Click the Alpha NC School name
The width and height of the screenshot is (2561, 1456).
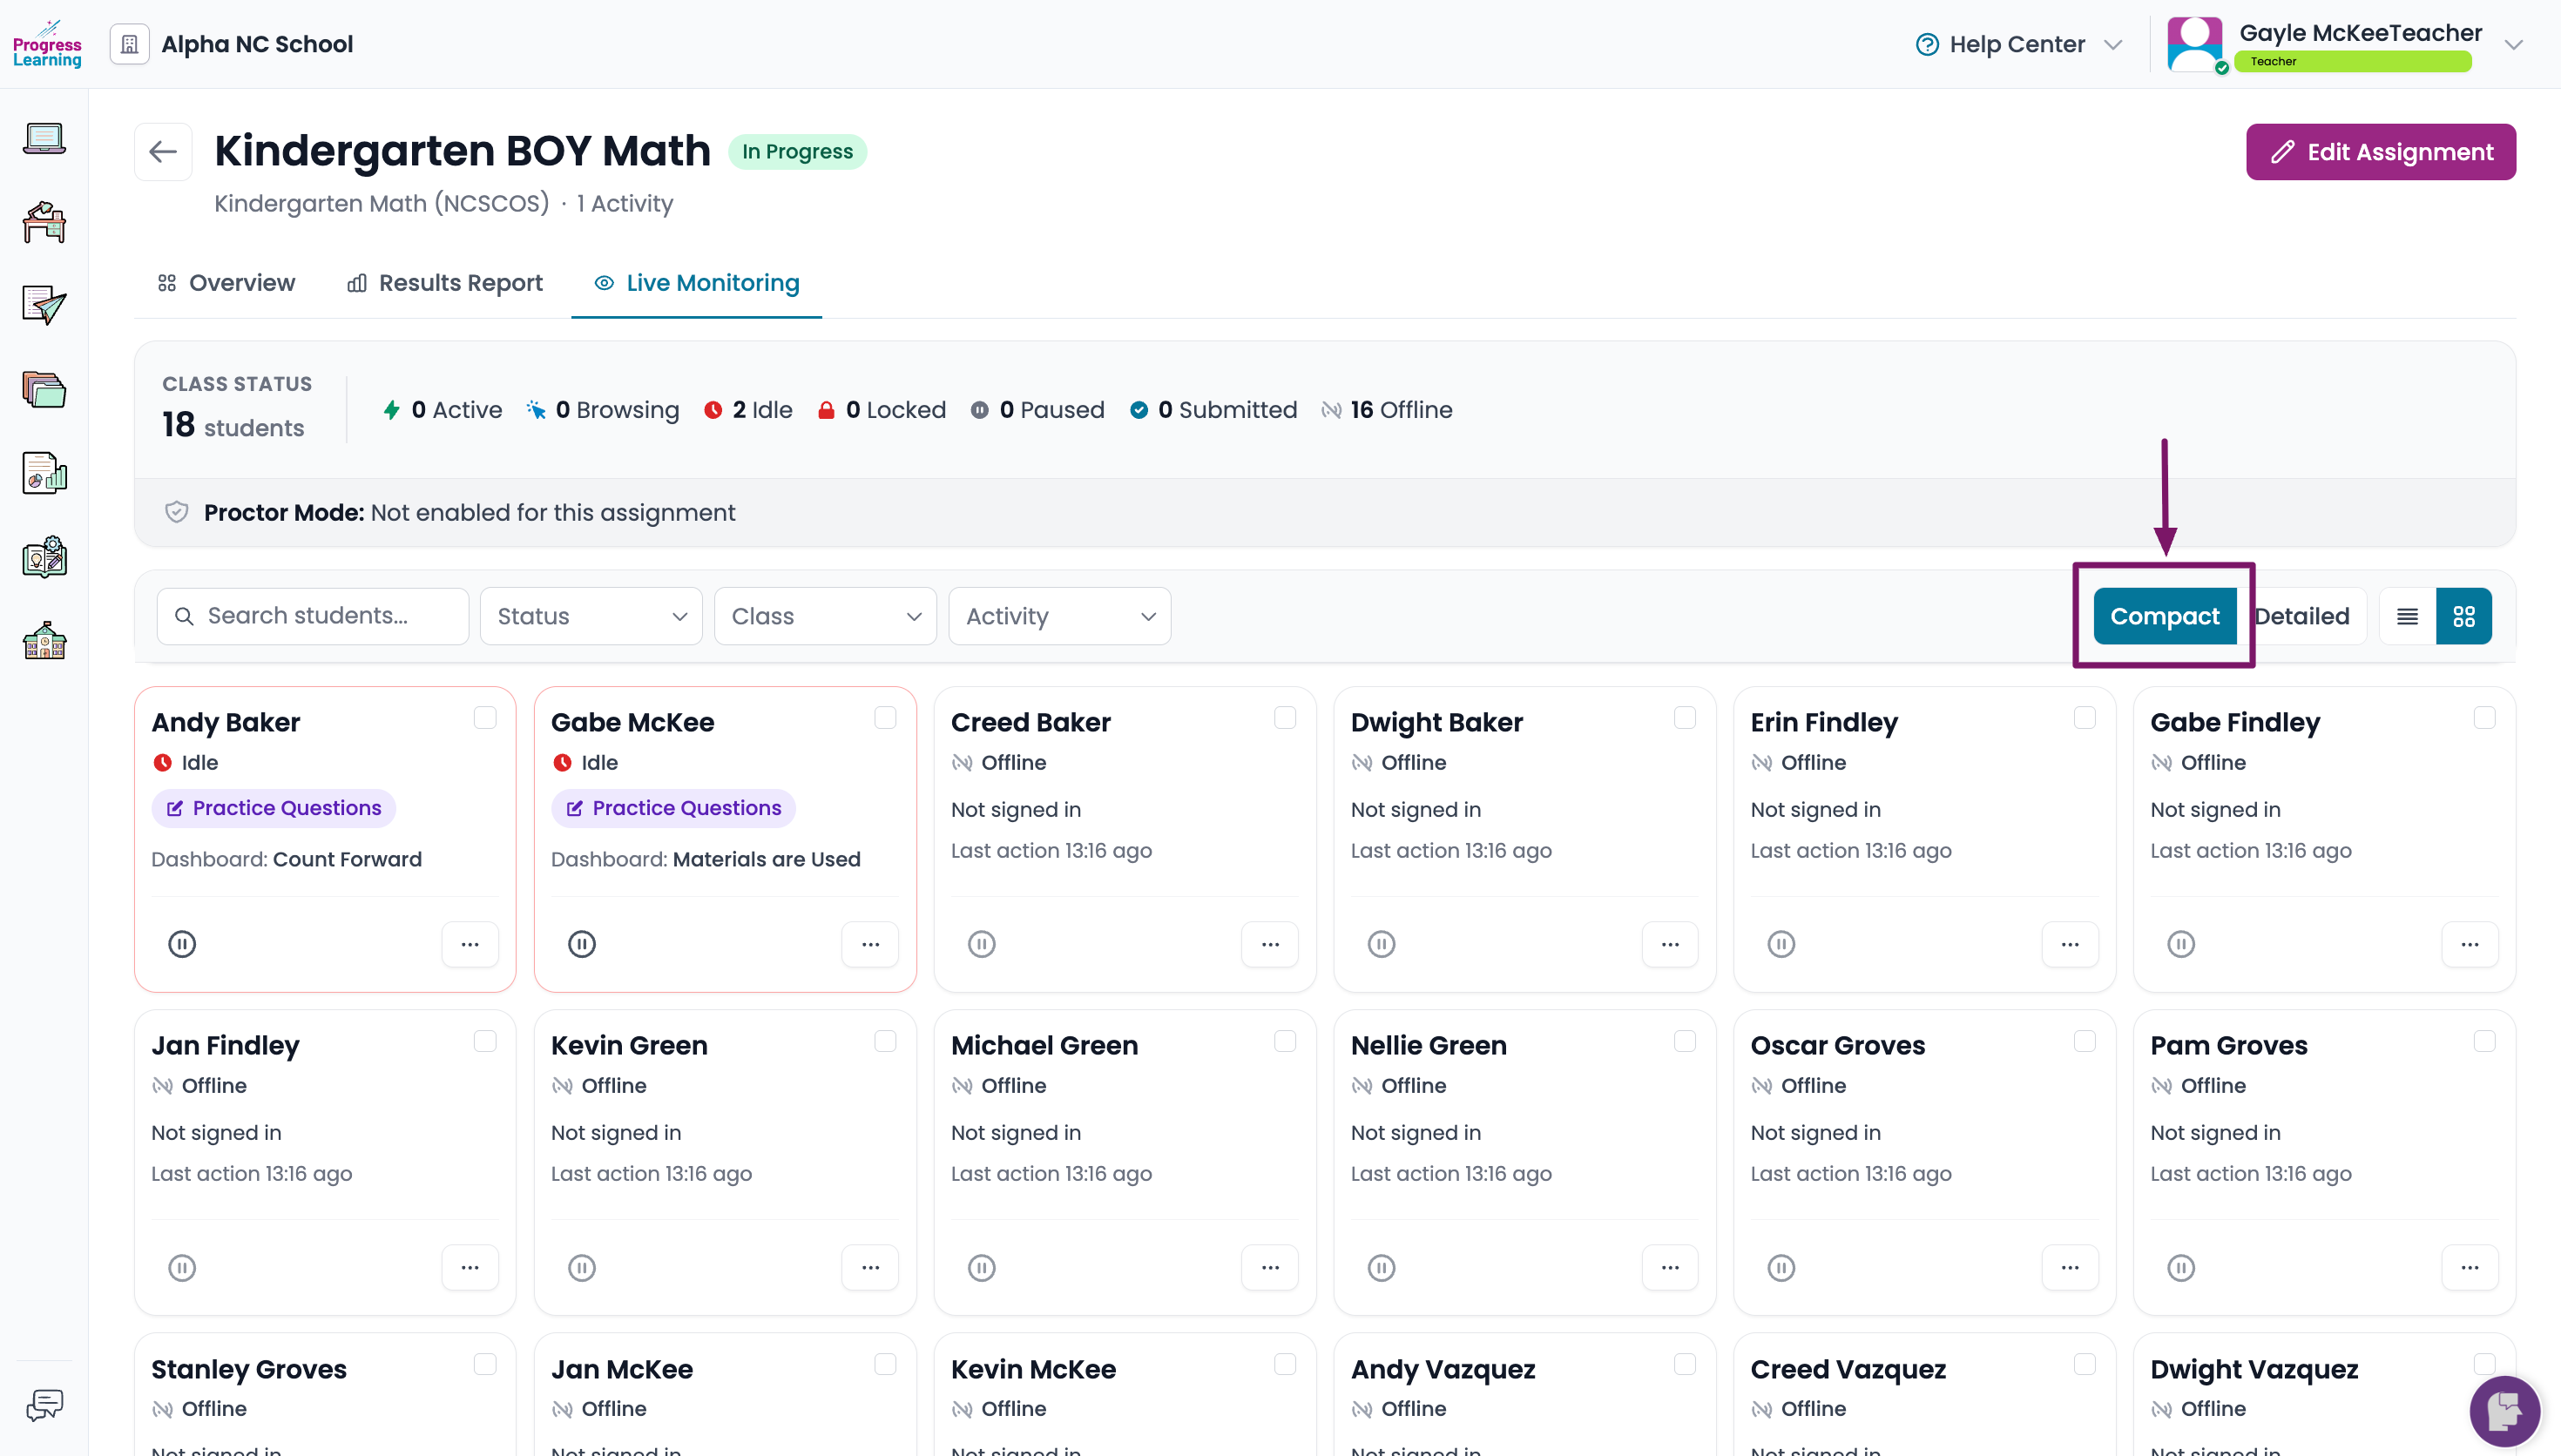(257, 44)
